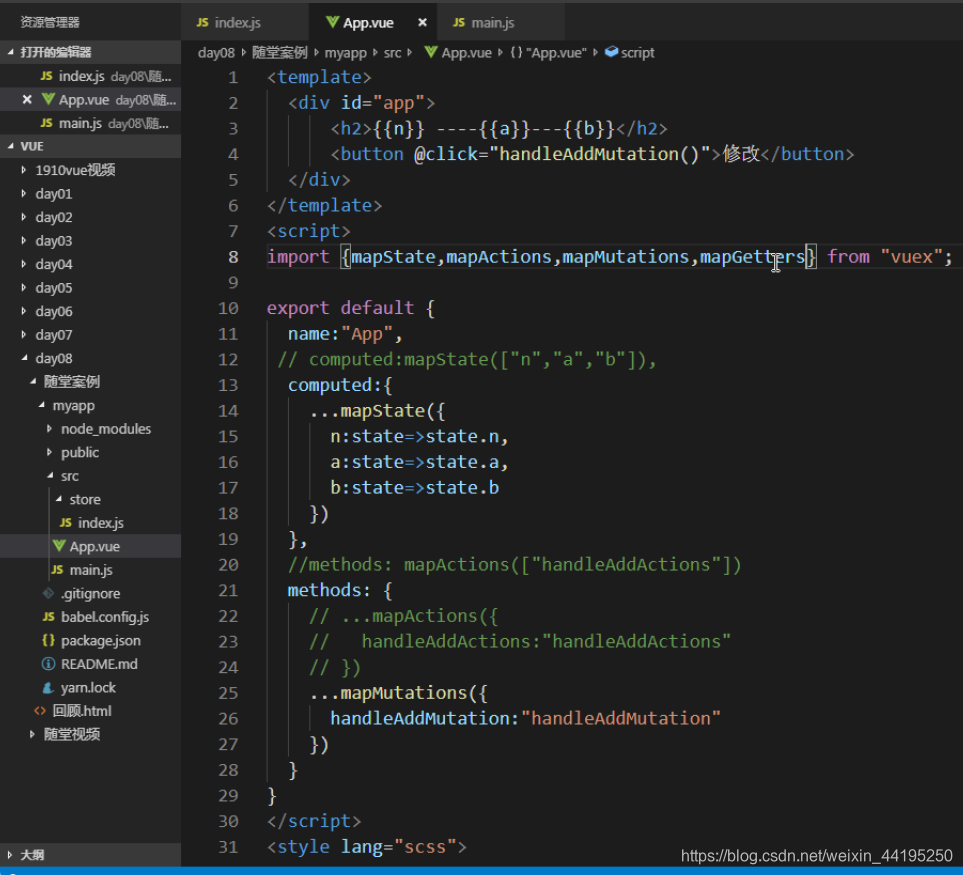Click the info icon beside README.md
The width and height of the screenshot is (963, 875).
click(48, 664)
